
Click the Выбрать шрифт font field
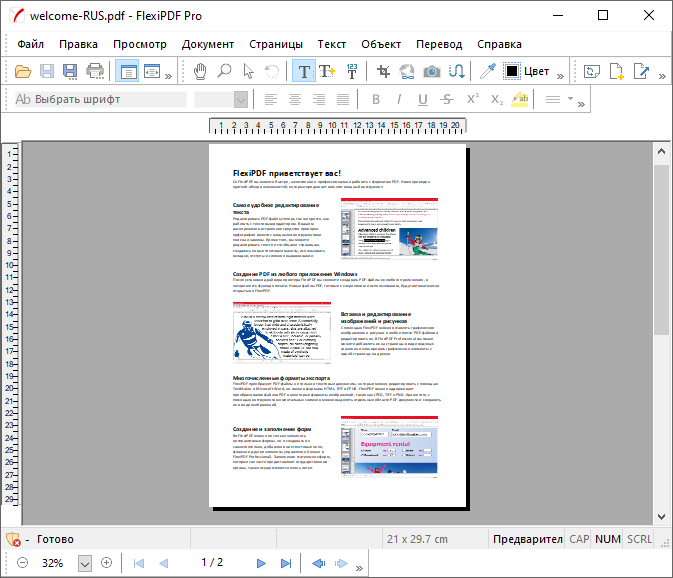point(100,99)
